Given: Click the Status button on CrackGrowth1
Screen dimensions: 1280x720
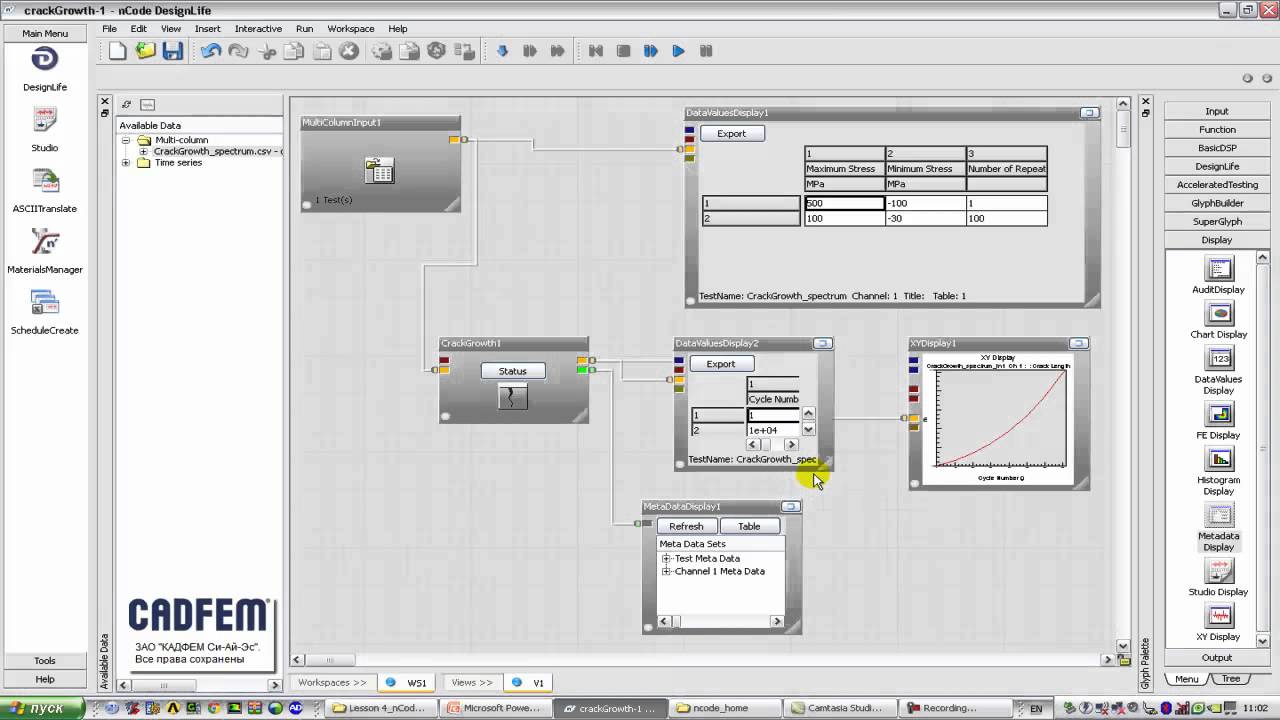Looking at the screenshot, I should pos(512,371).
